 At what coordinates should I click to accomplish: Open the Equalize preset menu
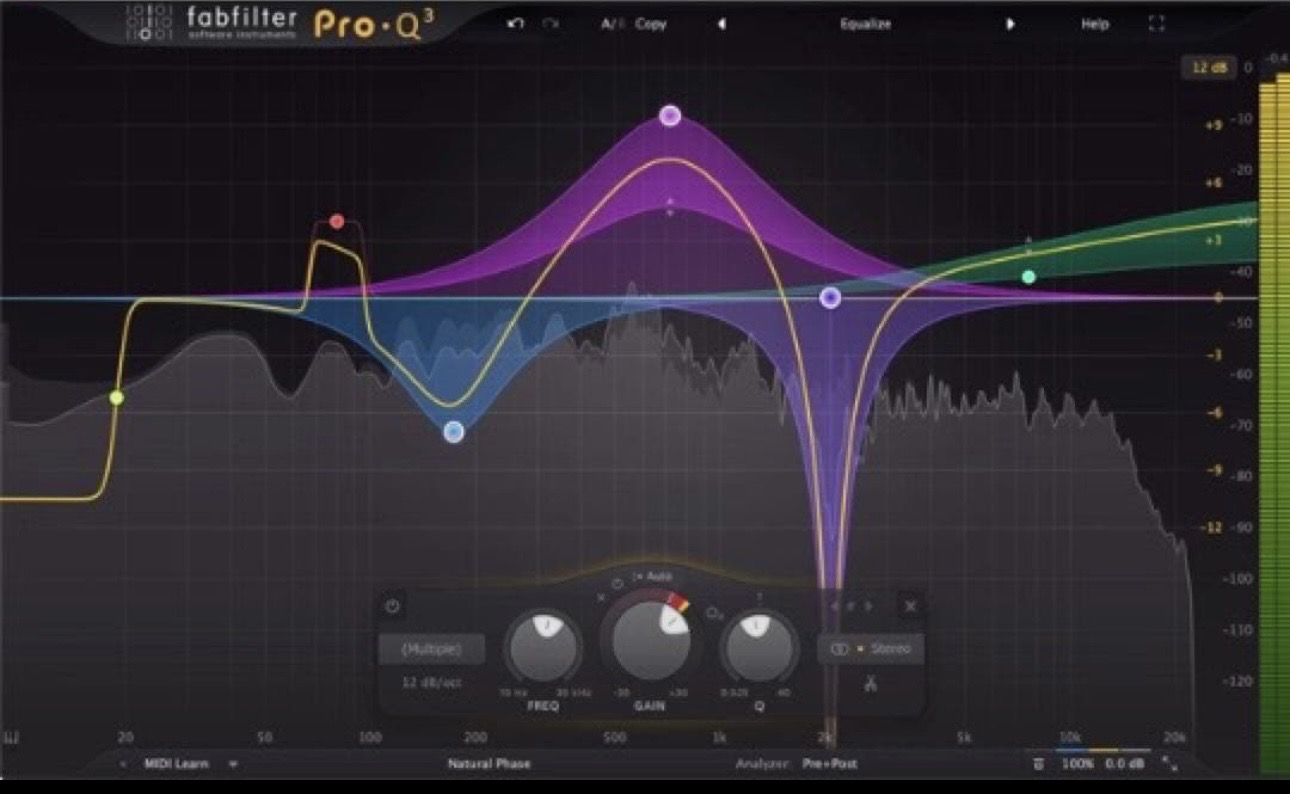[865, 23]
